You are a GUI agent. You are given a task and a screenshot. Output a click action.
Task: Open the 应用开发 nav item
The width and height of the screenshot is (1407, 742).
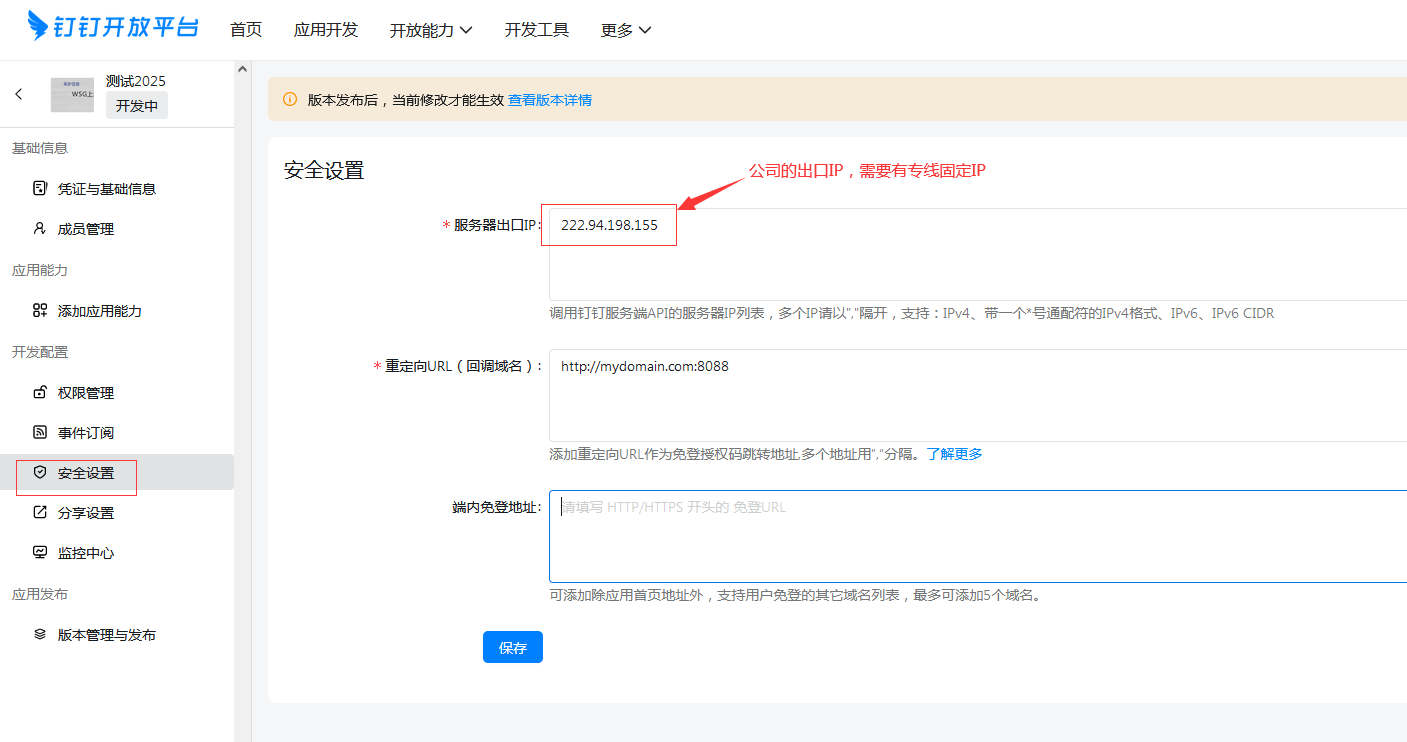click(326, 30)
